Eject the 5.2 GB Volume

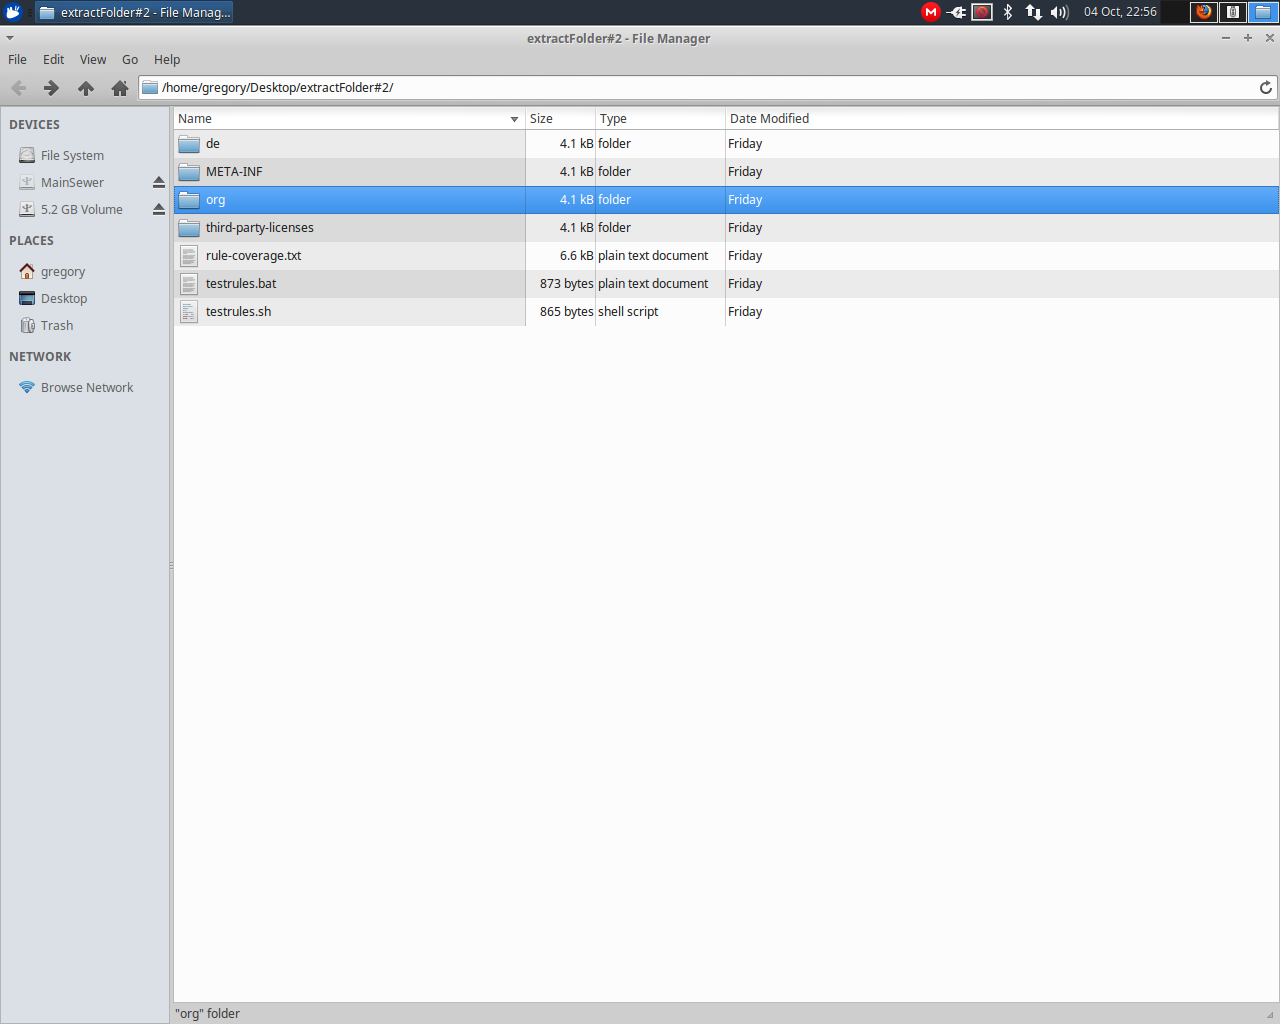[158, 210]
